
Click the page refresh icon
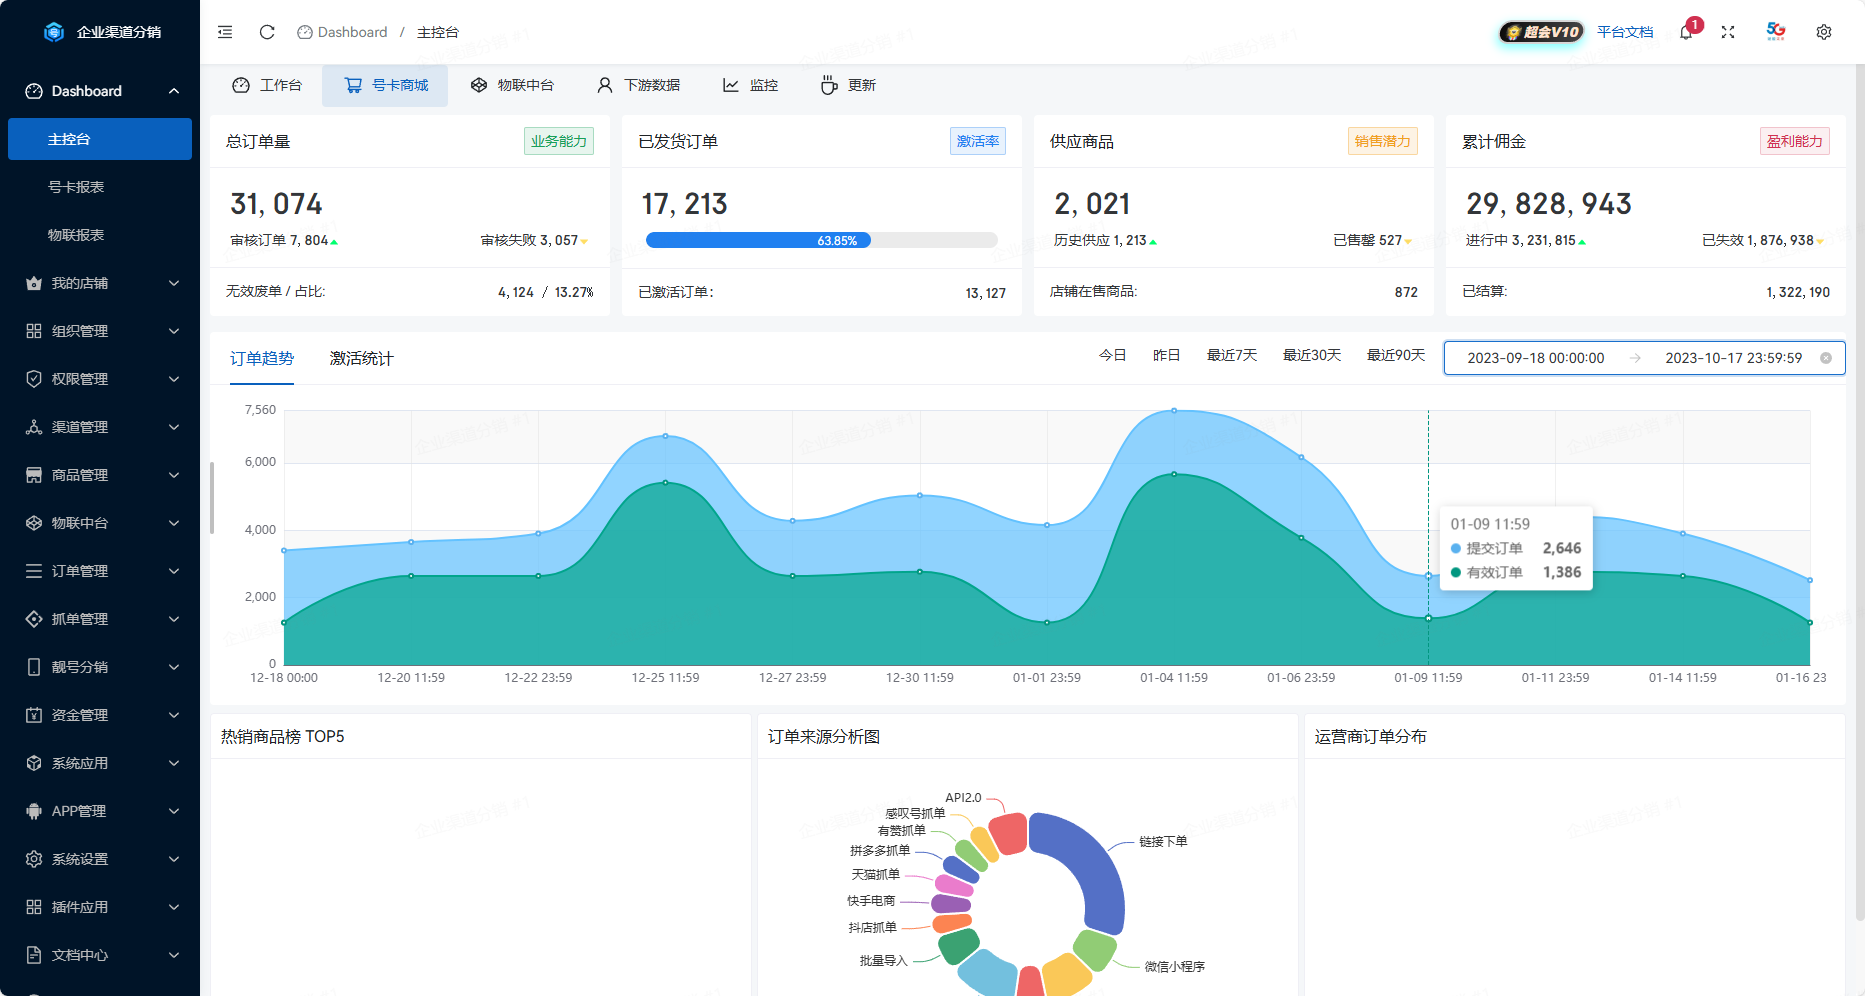pyautogui.click(x=267, y=32)
